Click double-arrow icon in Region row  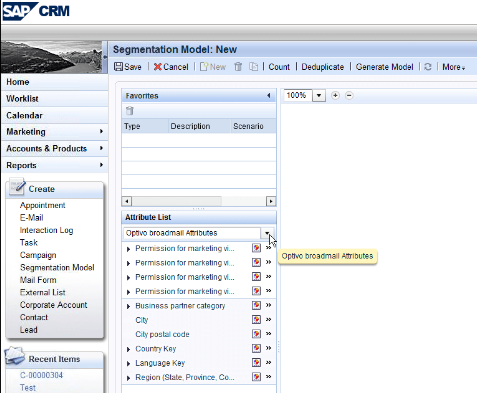click(268, 377)
